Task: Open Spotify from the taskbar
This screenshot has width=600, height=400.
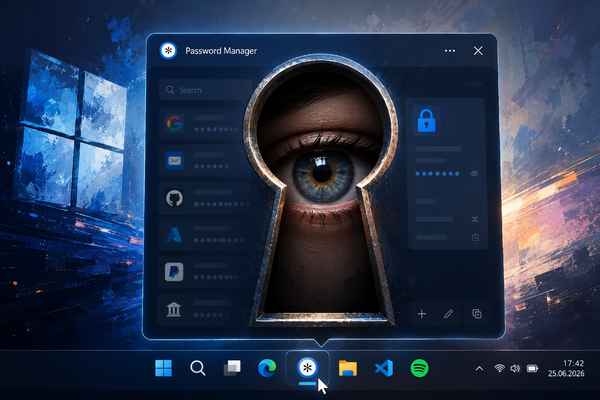Action: pyautogui.click(x=419, y=369)
